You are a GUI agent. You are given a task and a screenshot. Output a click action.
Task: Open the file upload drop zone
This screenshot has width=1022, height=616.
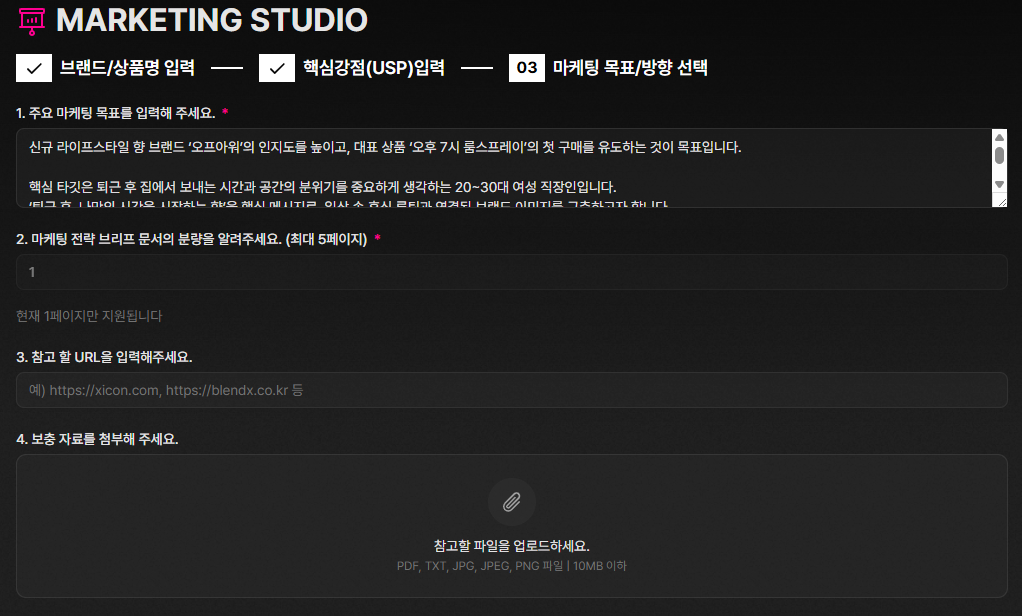[512, 526]
